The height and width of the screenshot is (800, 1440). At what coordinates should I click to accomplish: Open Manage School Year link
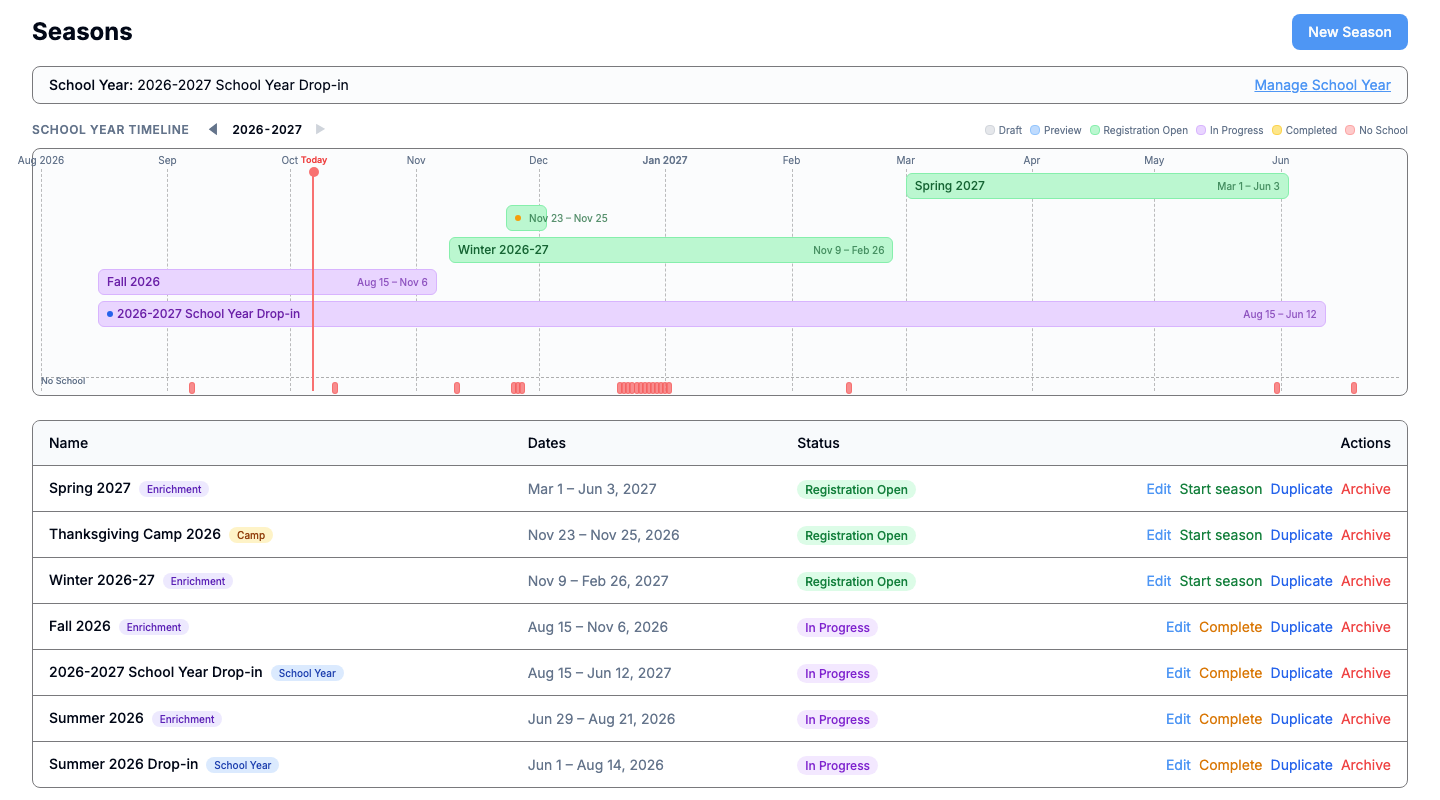(x=1322, y=85)
